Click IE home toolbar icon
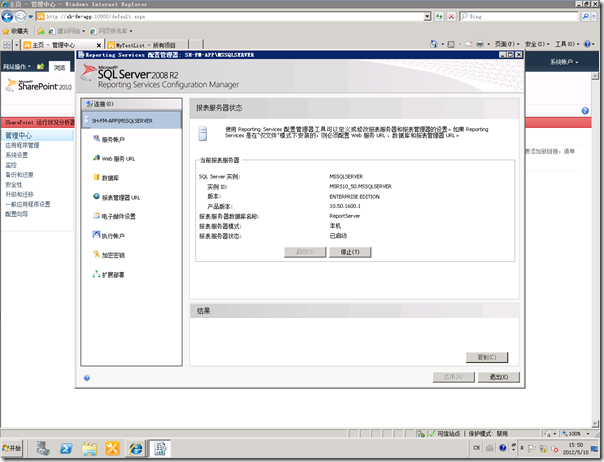 [x=433, y=44]
